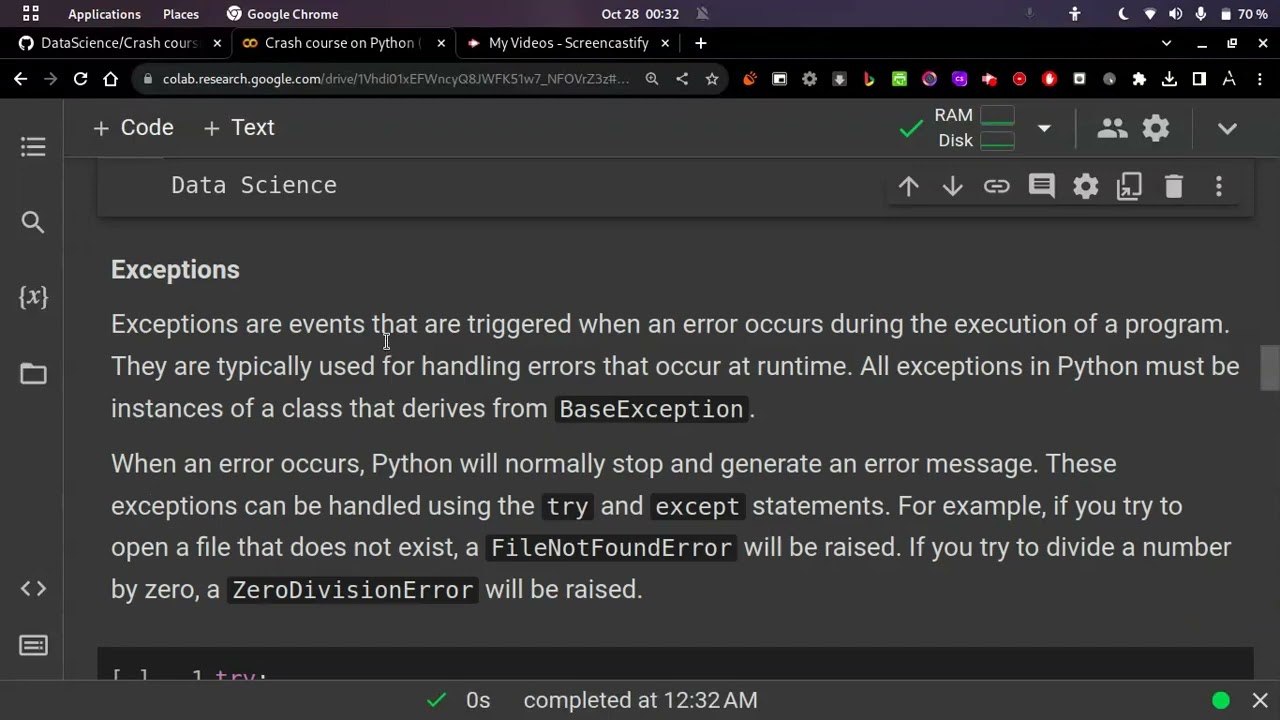Screen dimensions: 1280x720
Task: Add a new Code cell
Action: click(133, 128)
